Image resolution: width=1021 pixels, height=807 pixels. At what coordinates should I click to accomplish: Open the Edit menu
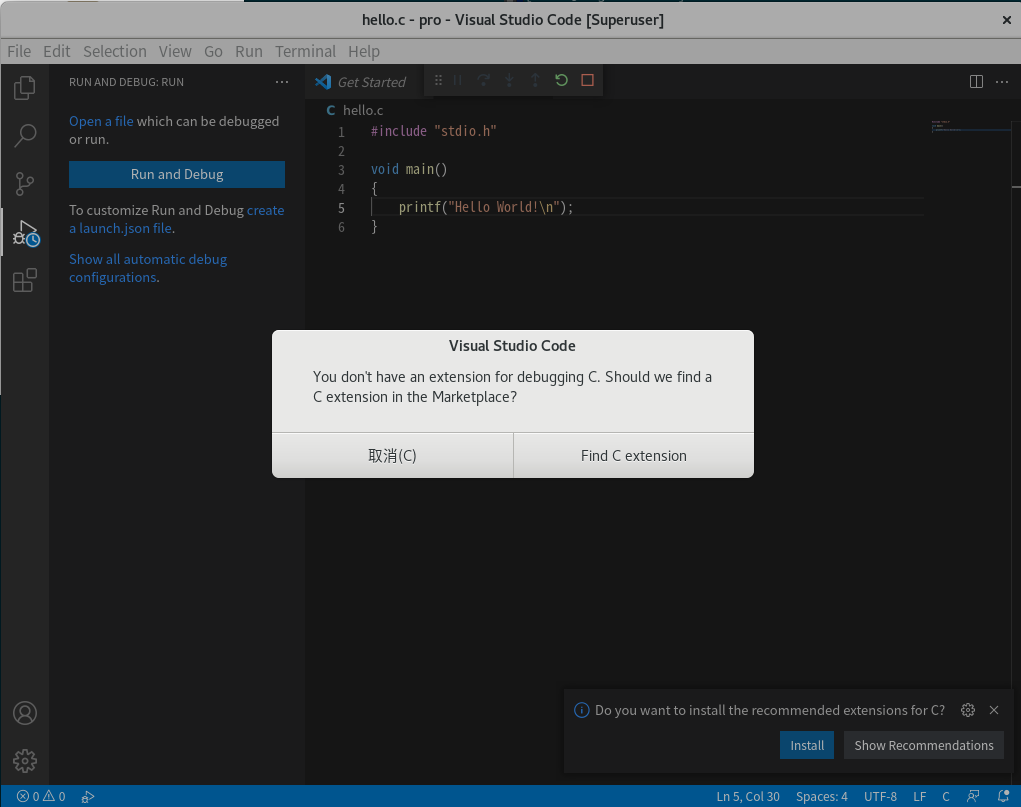57,51
